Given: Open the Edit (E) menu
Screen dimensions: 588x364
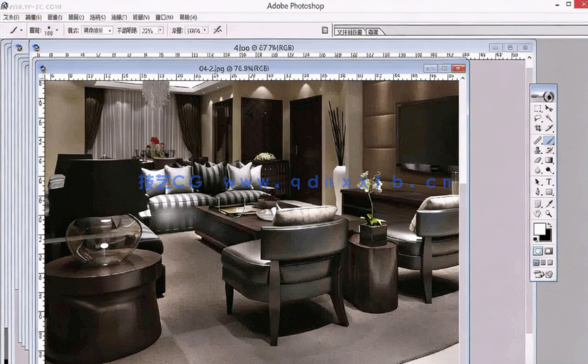Looking at the screenshot, I should tap(33, 17).
